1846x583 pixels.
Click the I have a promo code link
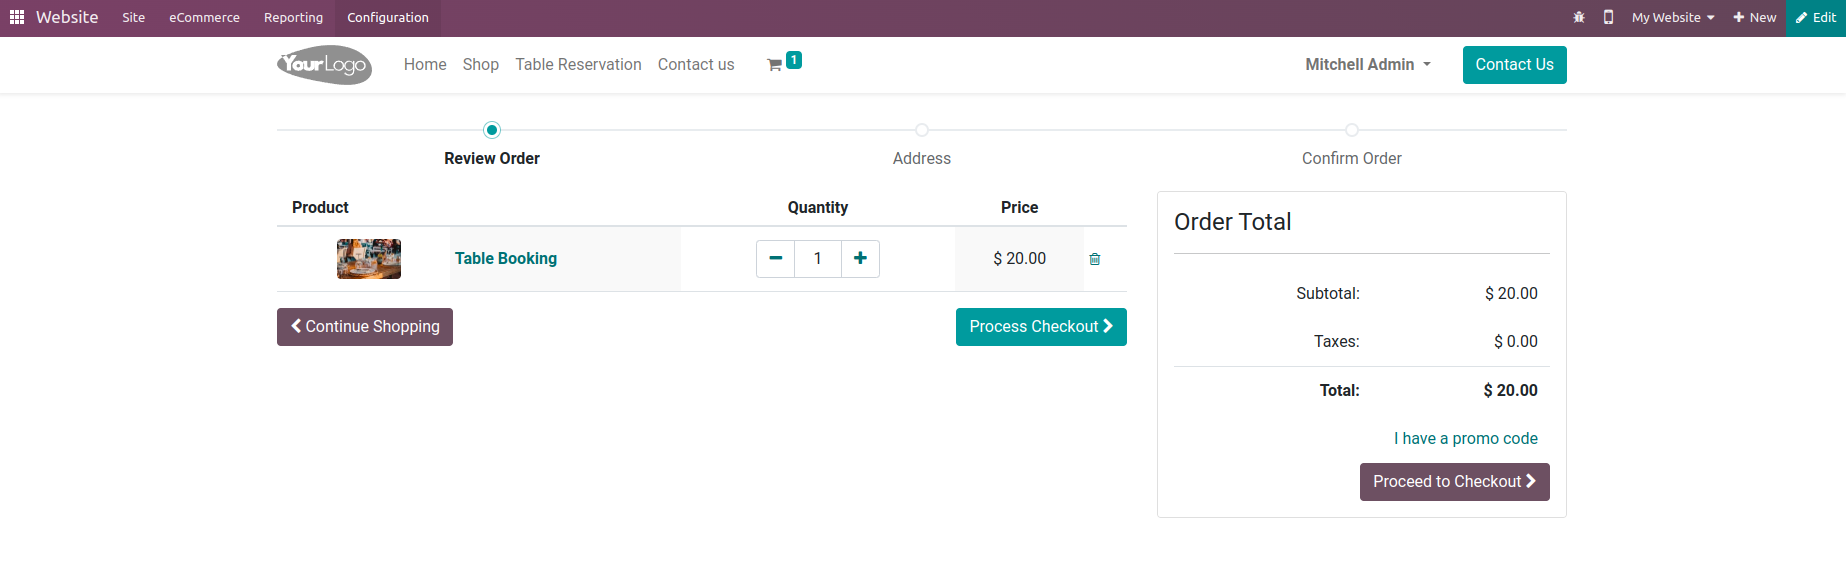click(1465, 438)
